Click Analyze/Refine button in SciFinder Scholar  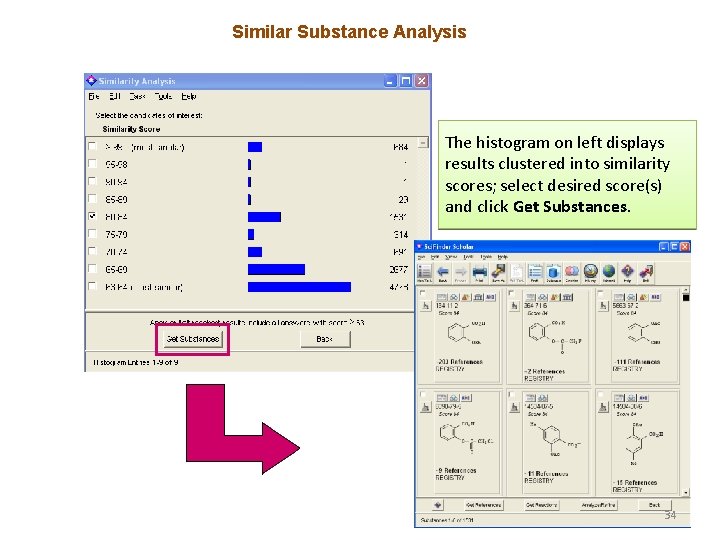coord(598,505)
